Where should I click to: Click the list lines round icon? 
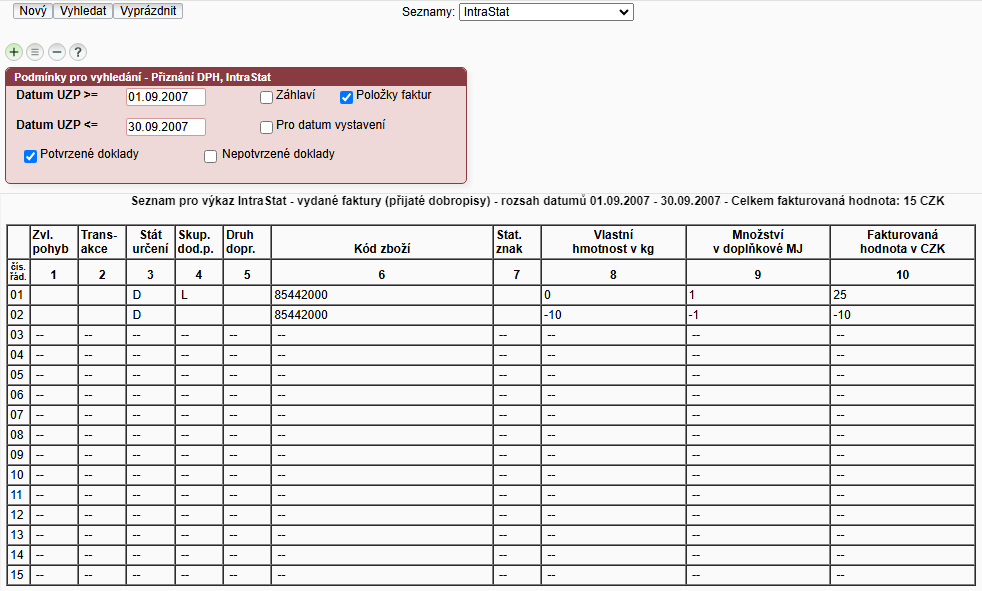pyautogui.click(x=35, y=51)
